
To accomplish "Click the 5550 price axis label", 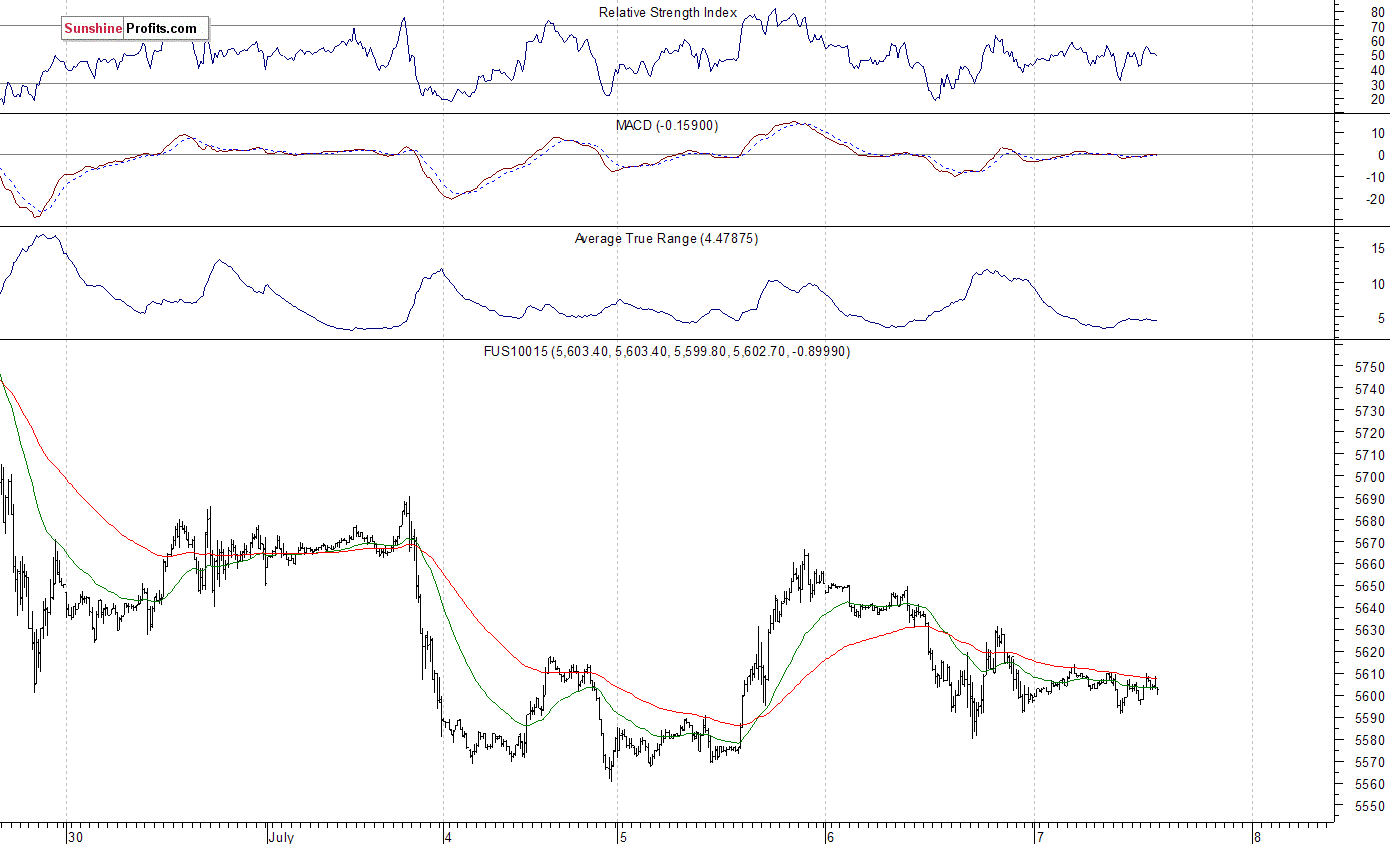I will click(x=1369, y=806).
